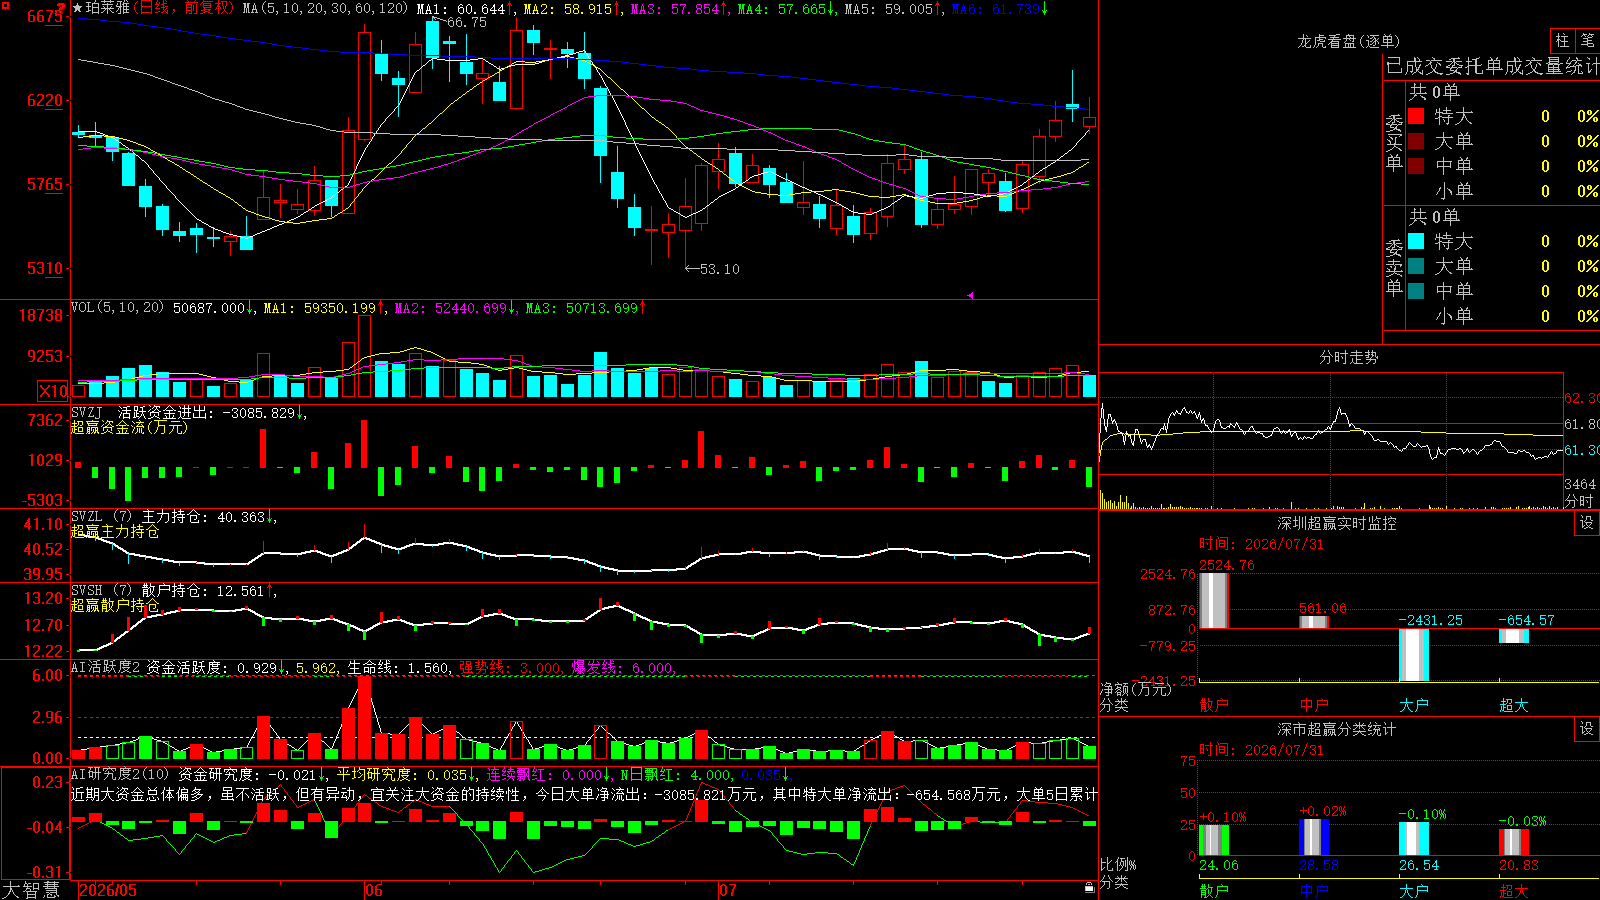Open 设 settings for 深圳超赢实时监控
The image size is (1600, 900).
point(1587,523)
